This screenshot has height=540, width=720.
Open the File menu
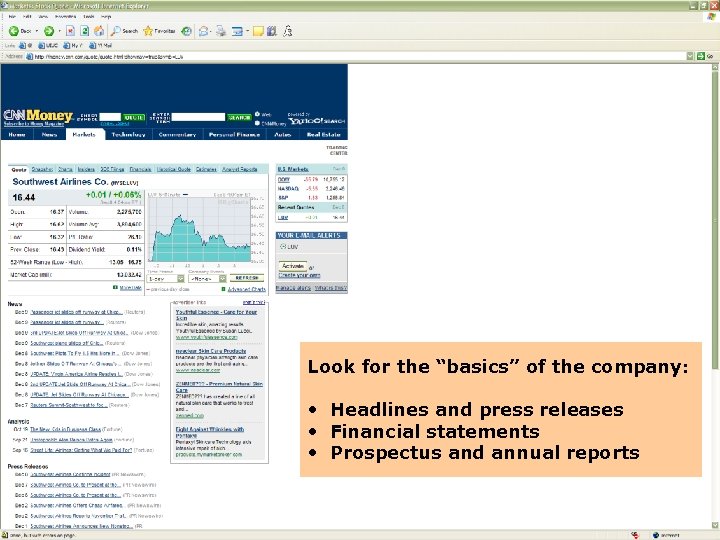(12, 16)
